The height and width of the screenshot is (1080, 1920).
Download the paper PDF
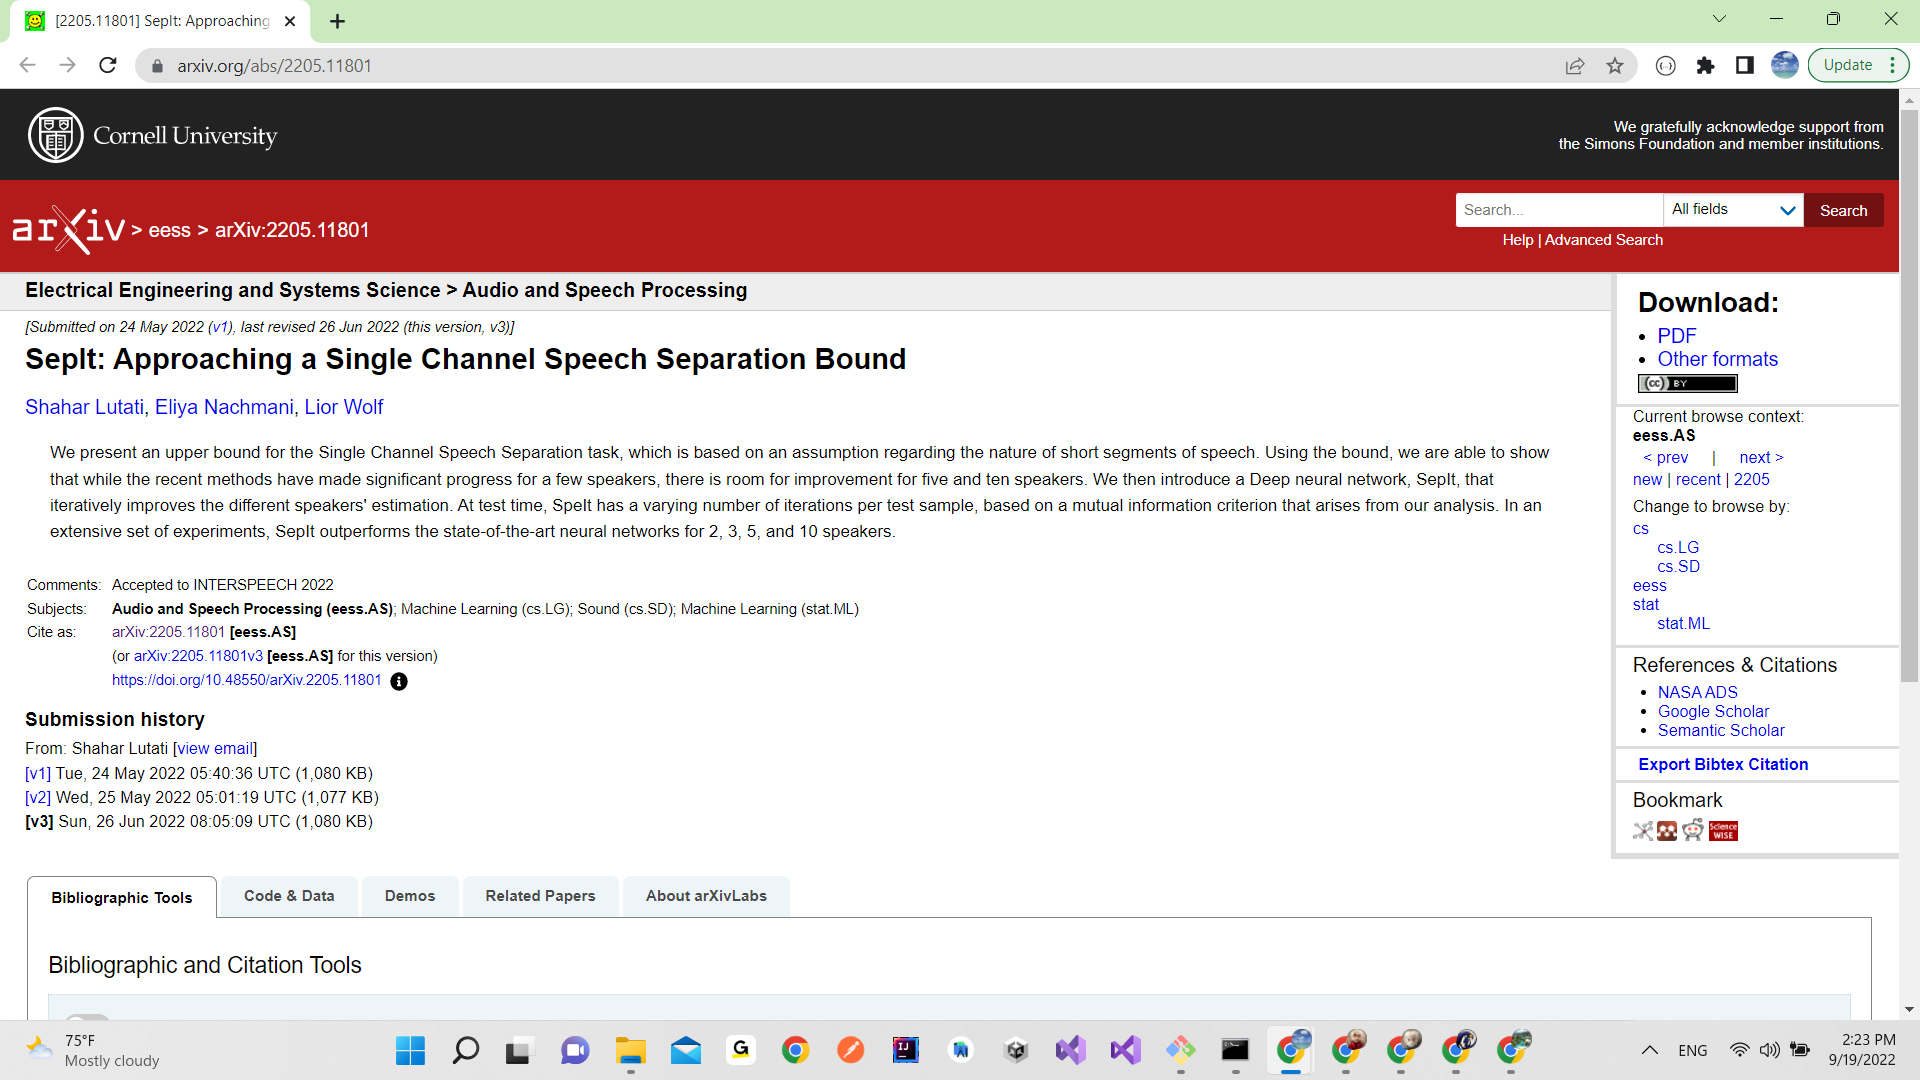1675,336
